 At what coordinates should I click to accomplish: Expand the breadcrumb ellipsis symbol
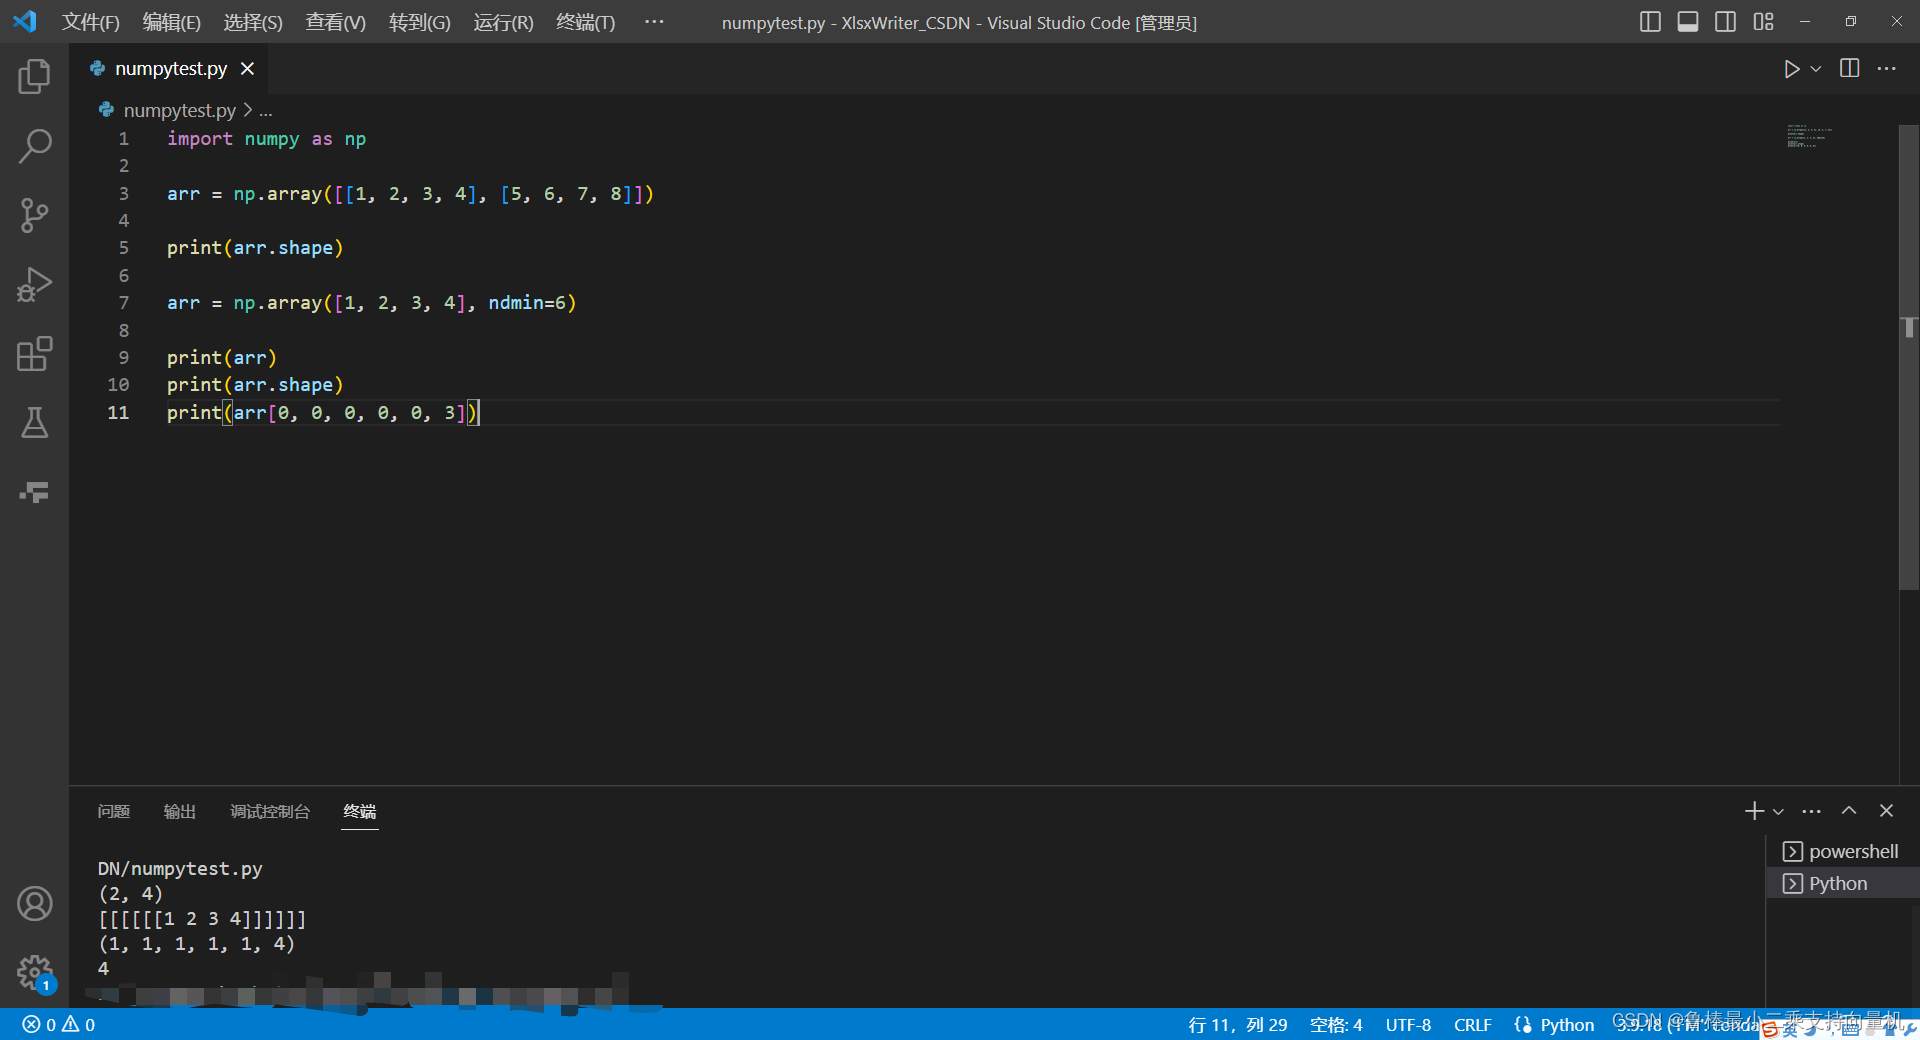[x=266, y=111]
